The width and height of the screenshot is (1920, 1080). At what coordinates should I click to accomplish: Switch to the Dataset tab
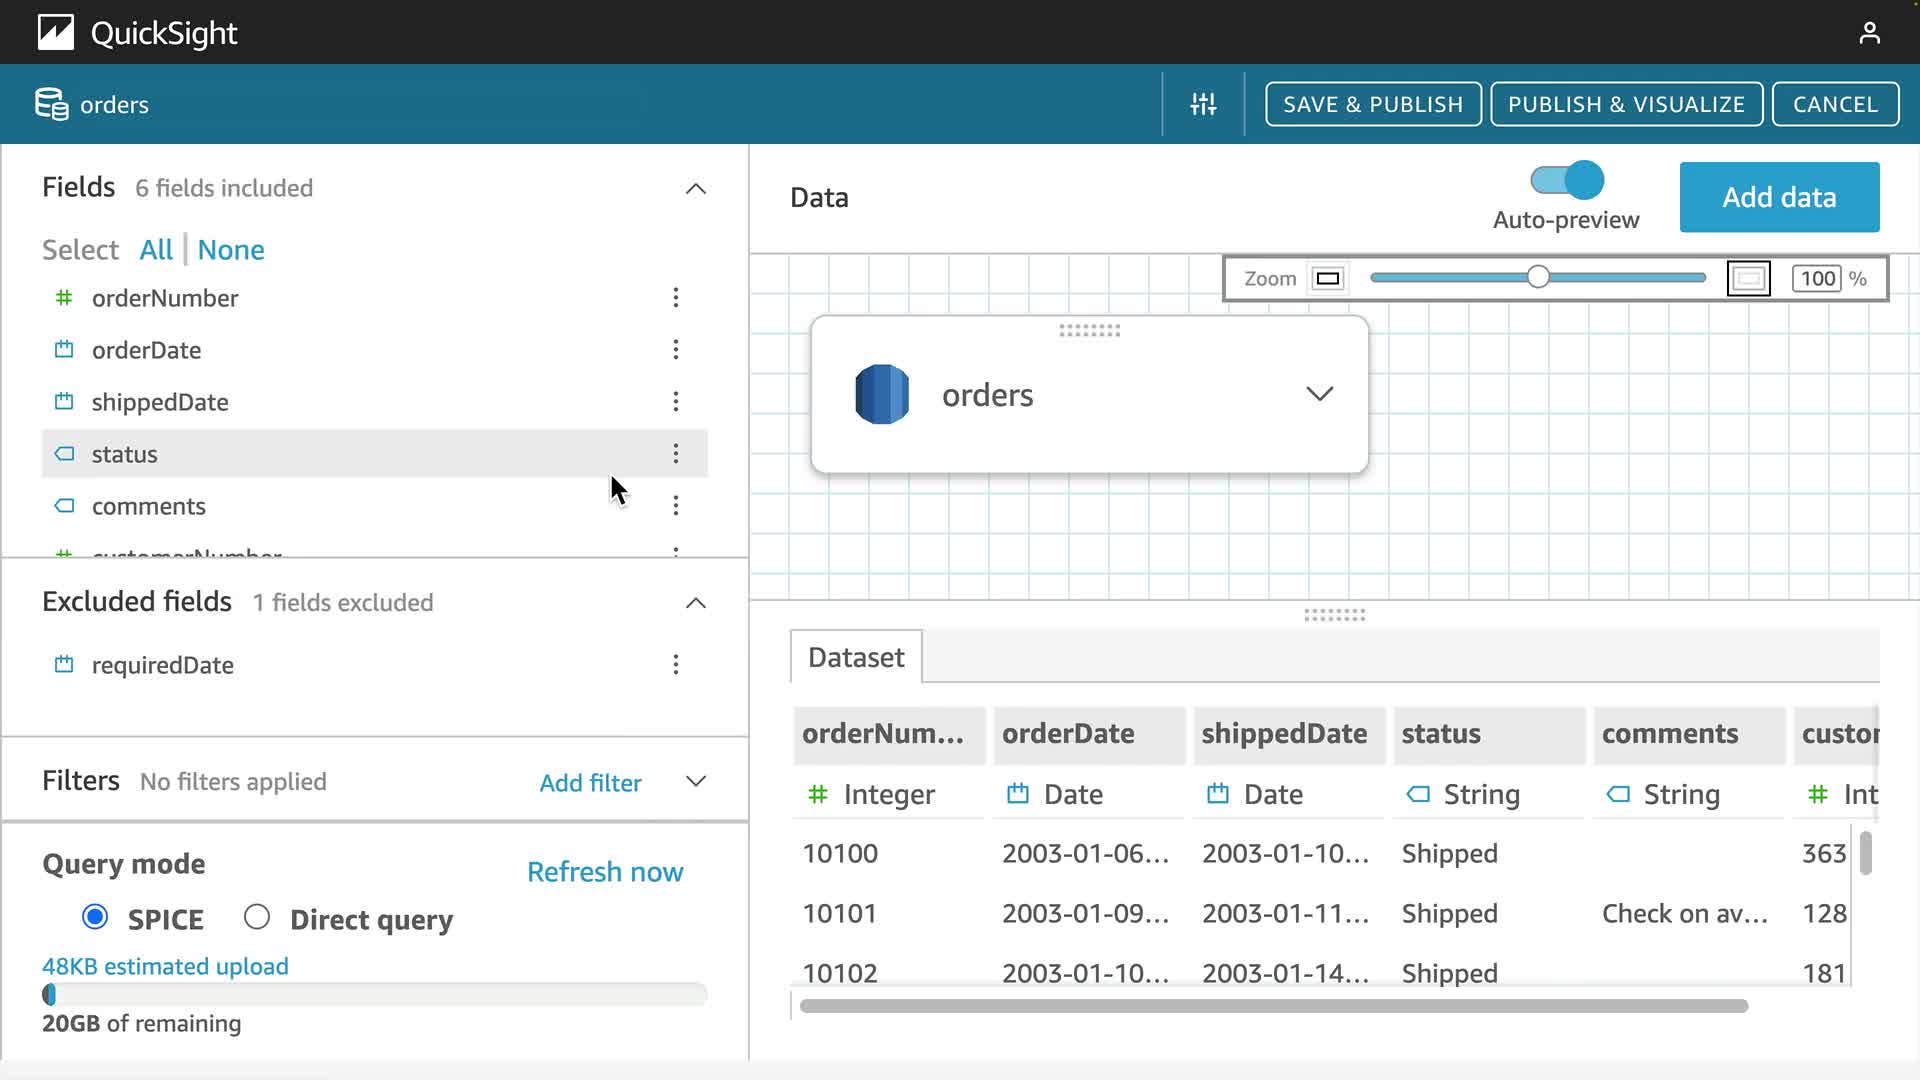856,658
